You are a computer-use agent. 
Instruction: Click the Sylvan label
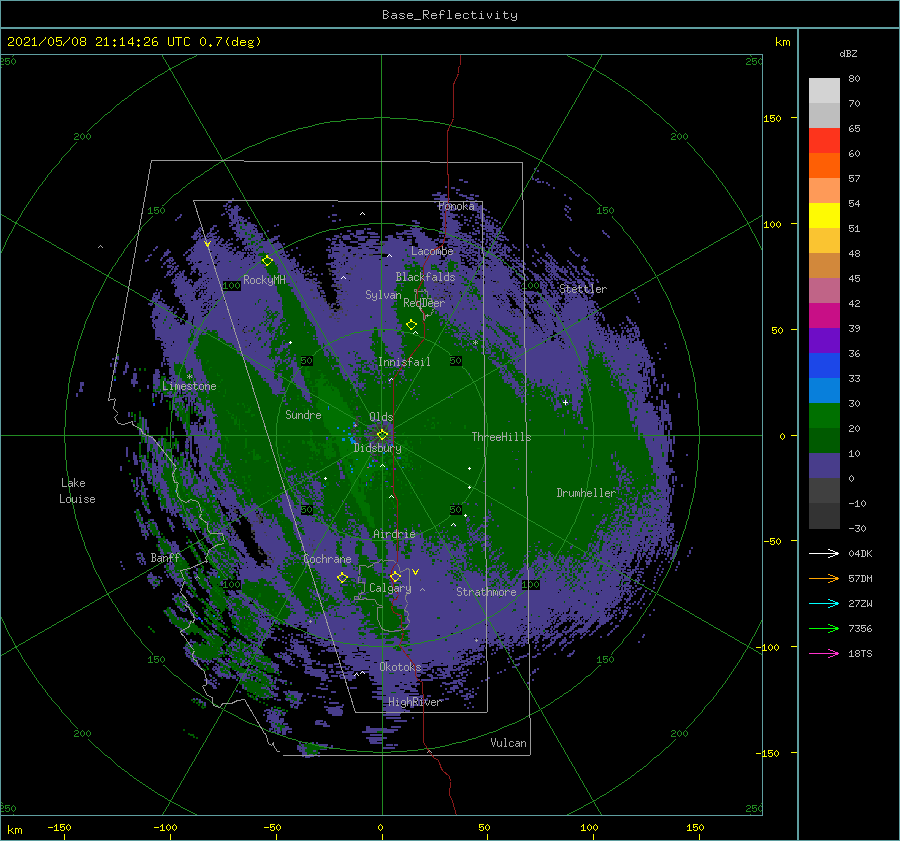coord(383,295)
